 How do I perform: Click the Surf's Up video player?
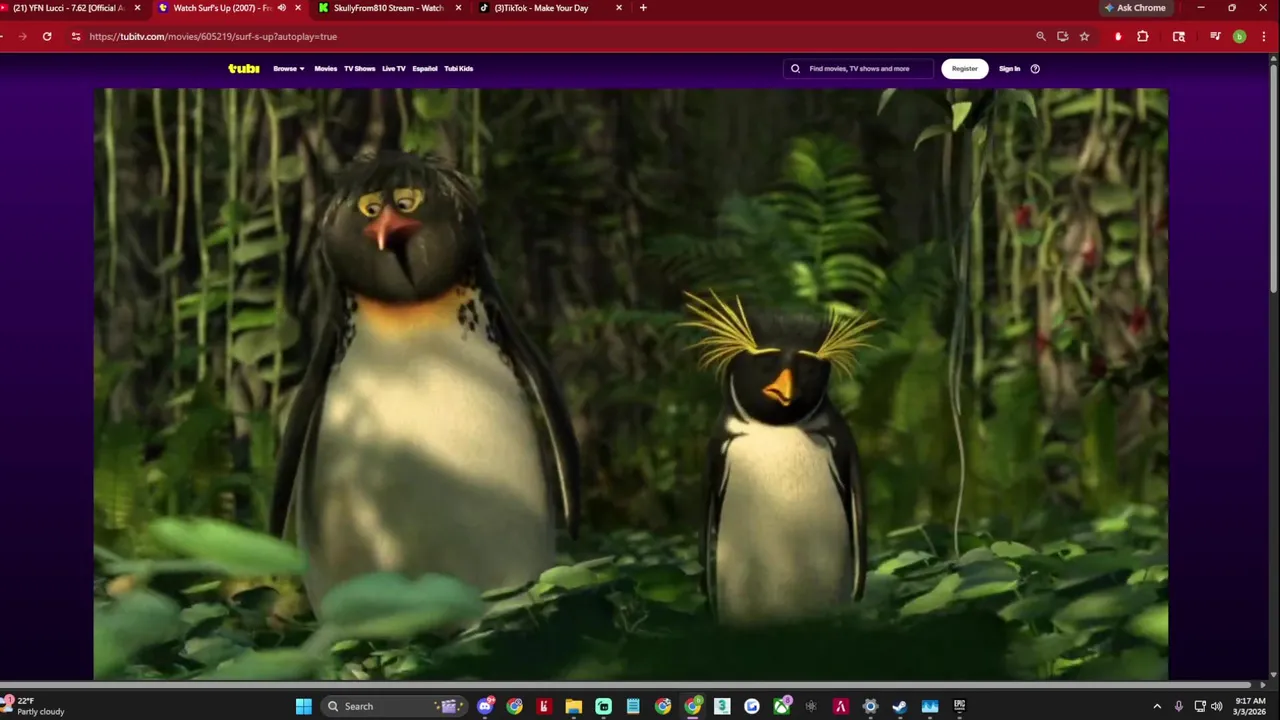tap(631, 384)
